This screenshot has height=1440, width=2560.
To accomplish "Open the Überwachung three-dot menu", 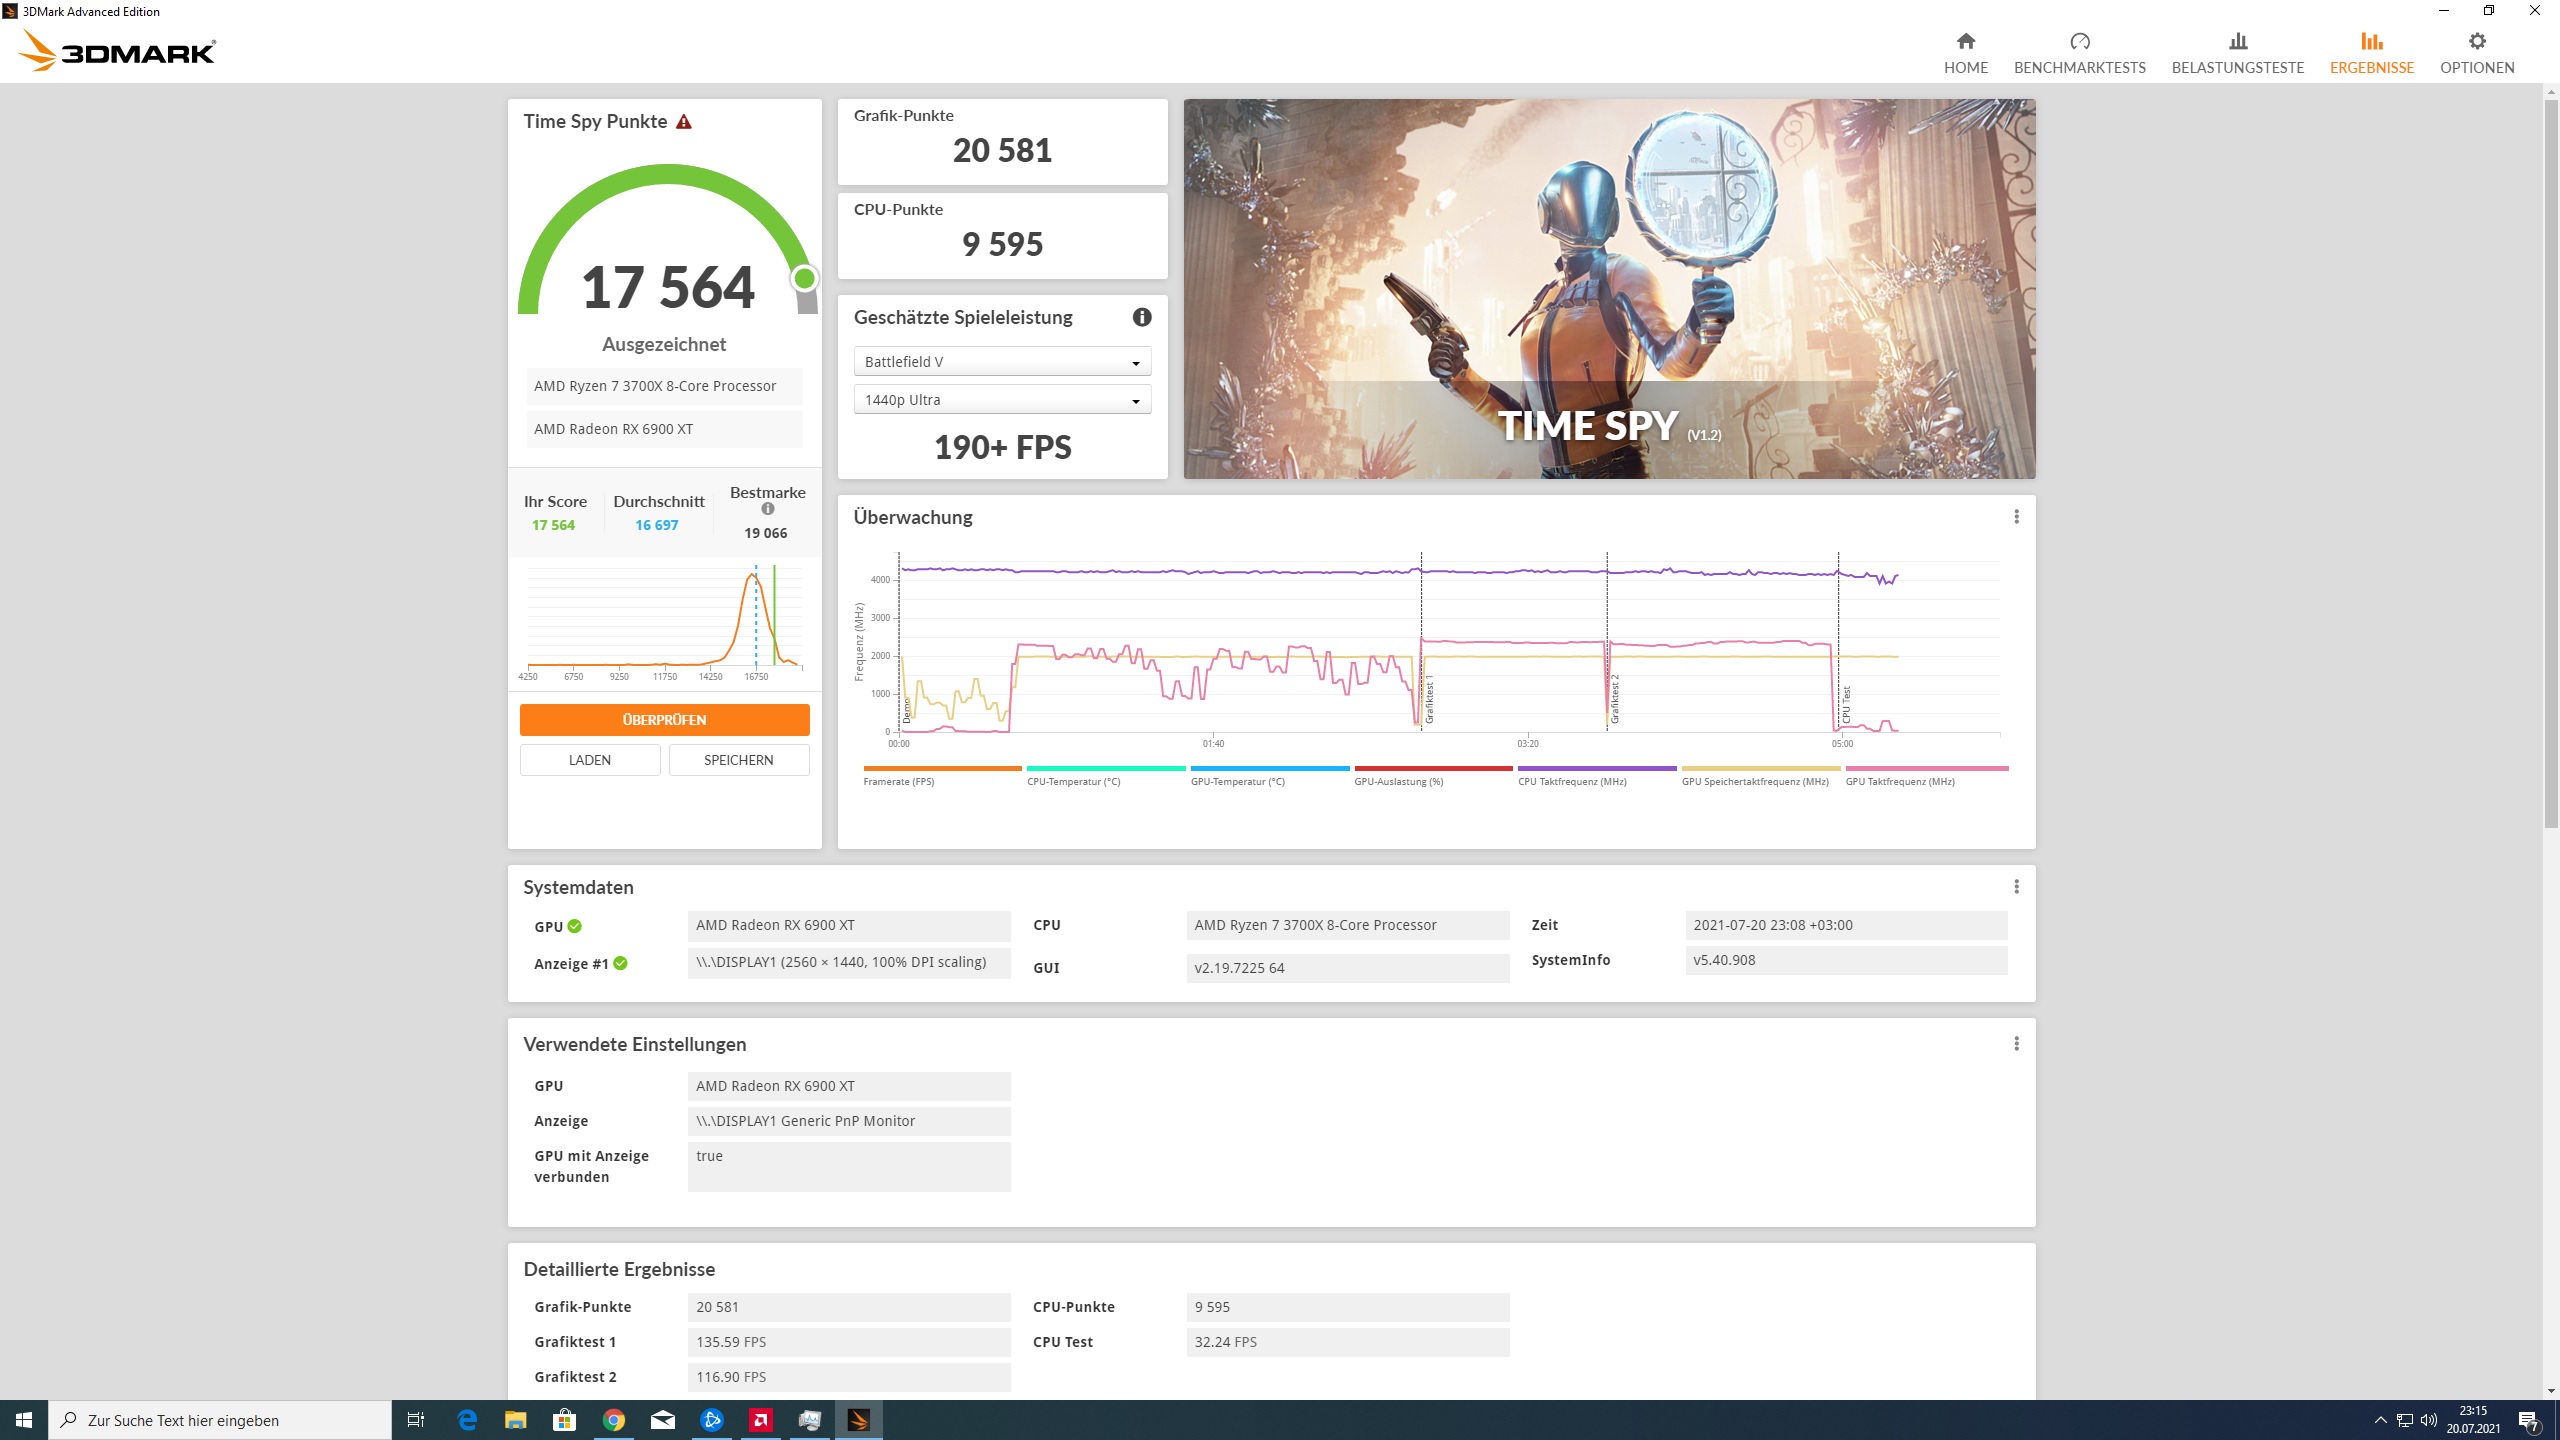I will pyautogui.click(x=2016, y=517).
